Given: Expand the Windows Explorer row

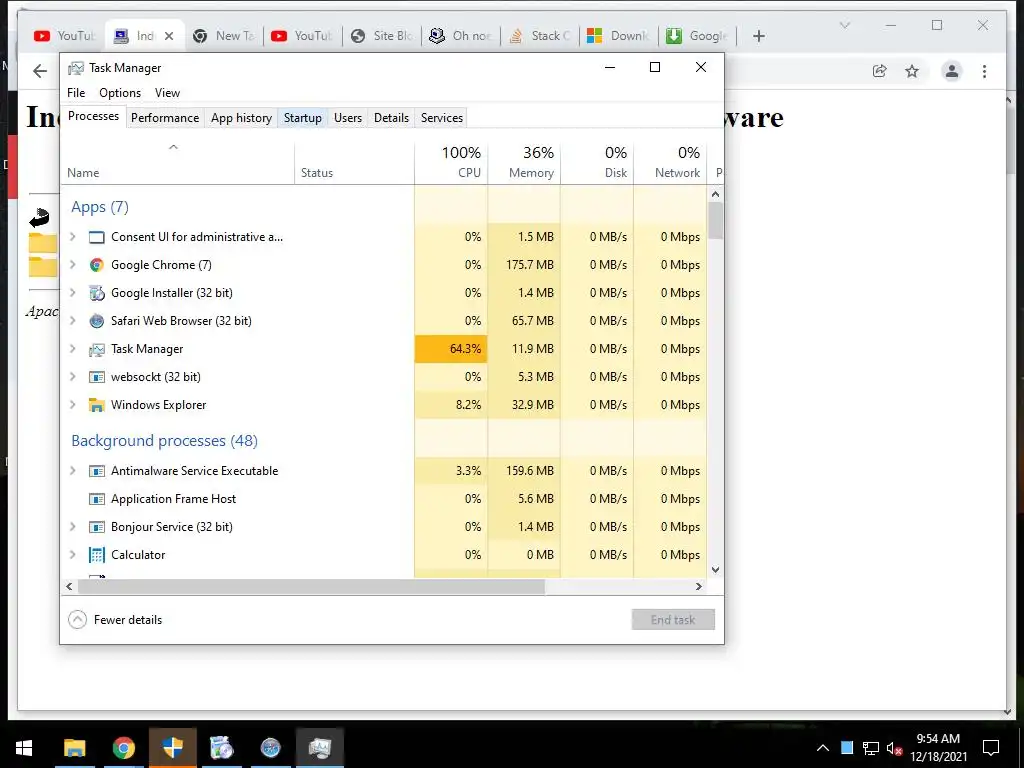Looking at the screenshot, I should 72,405.
